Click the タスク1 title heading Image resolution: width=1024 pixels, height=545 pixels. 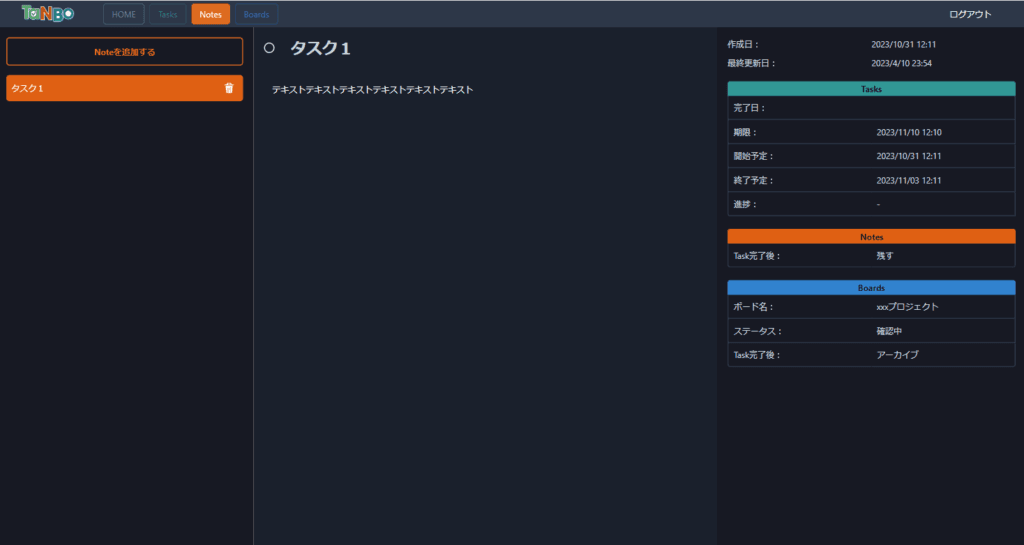point(320,48)
